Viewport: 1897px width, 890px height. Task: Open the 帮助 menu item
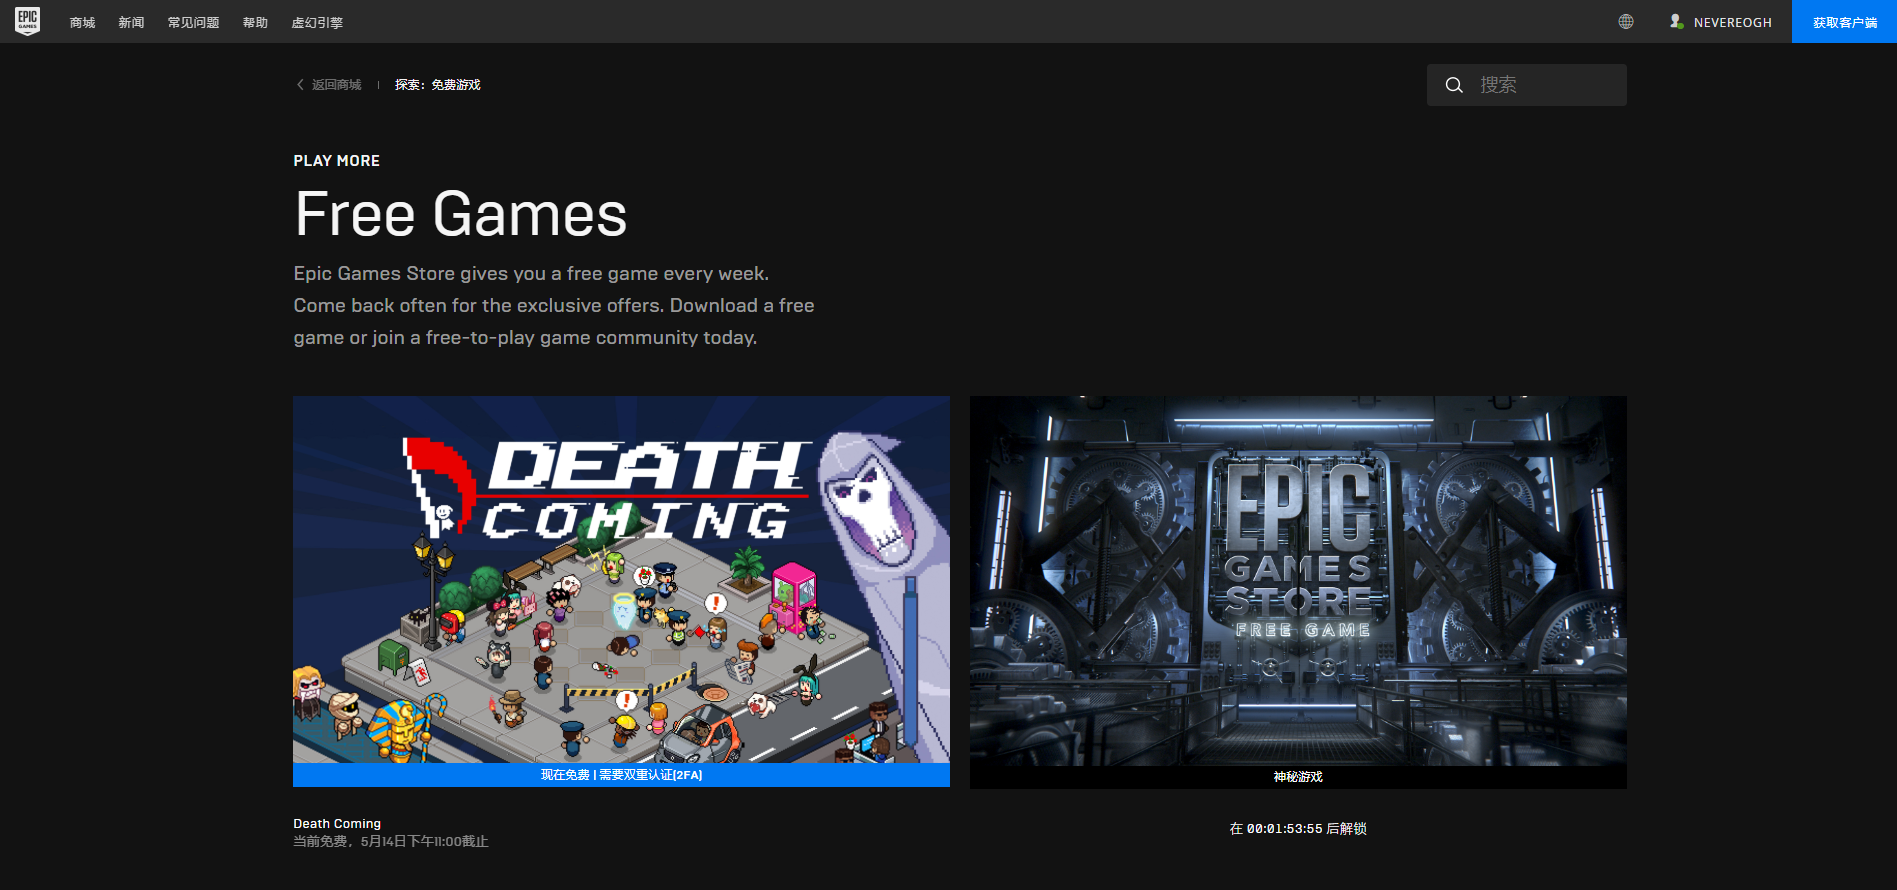pyautogui.click(x=255, y=22)
